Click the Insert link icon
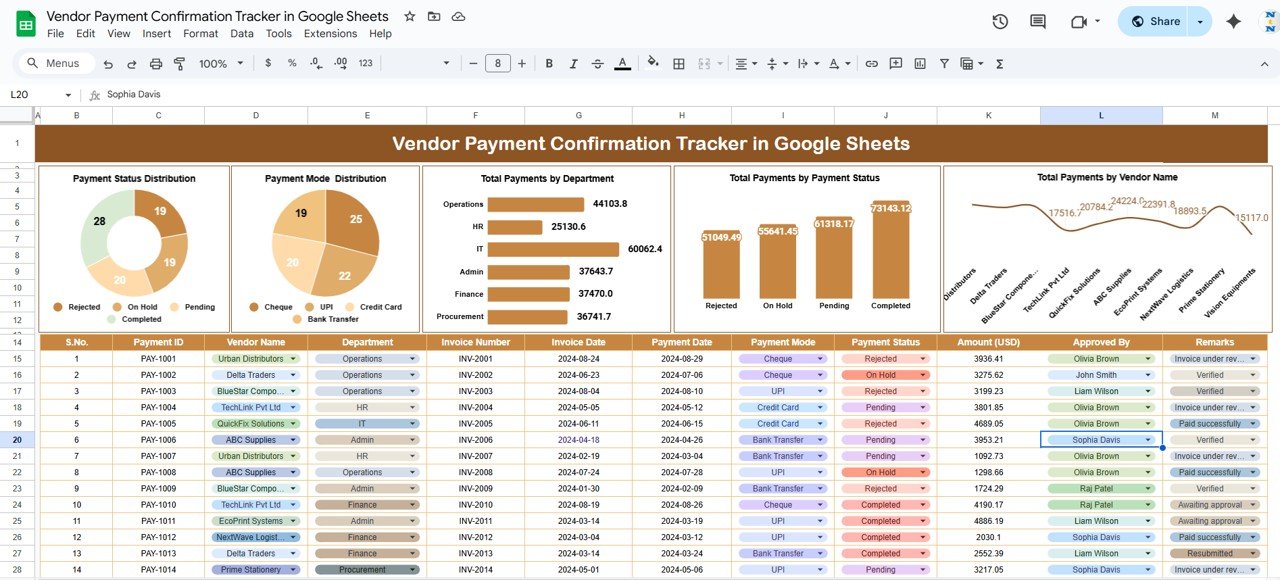The image size is (1280, 580). click(871, 64)
